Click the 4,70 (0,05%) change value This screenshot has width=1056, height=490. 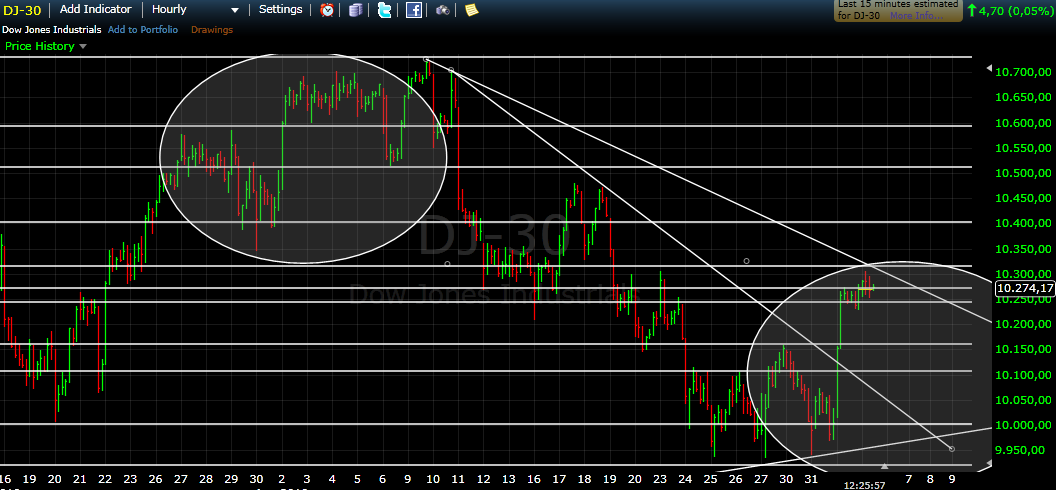pyautogui.click(x=1016, y=10)
